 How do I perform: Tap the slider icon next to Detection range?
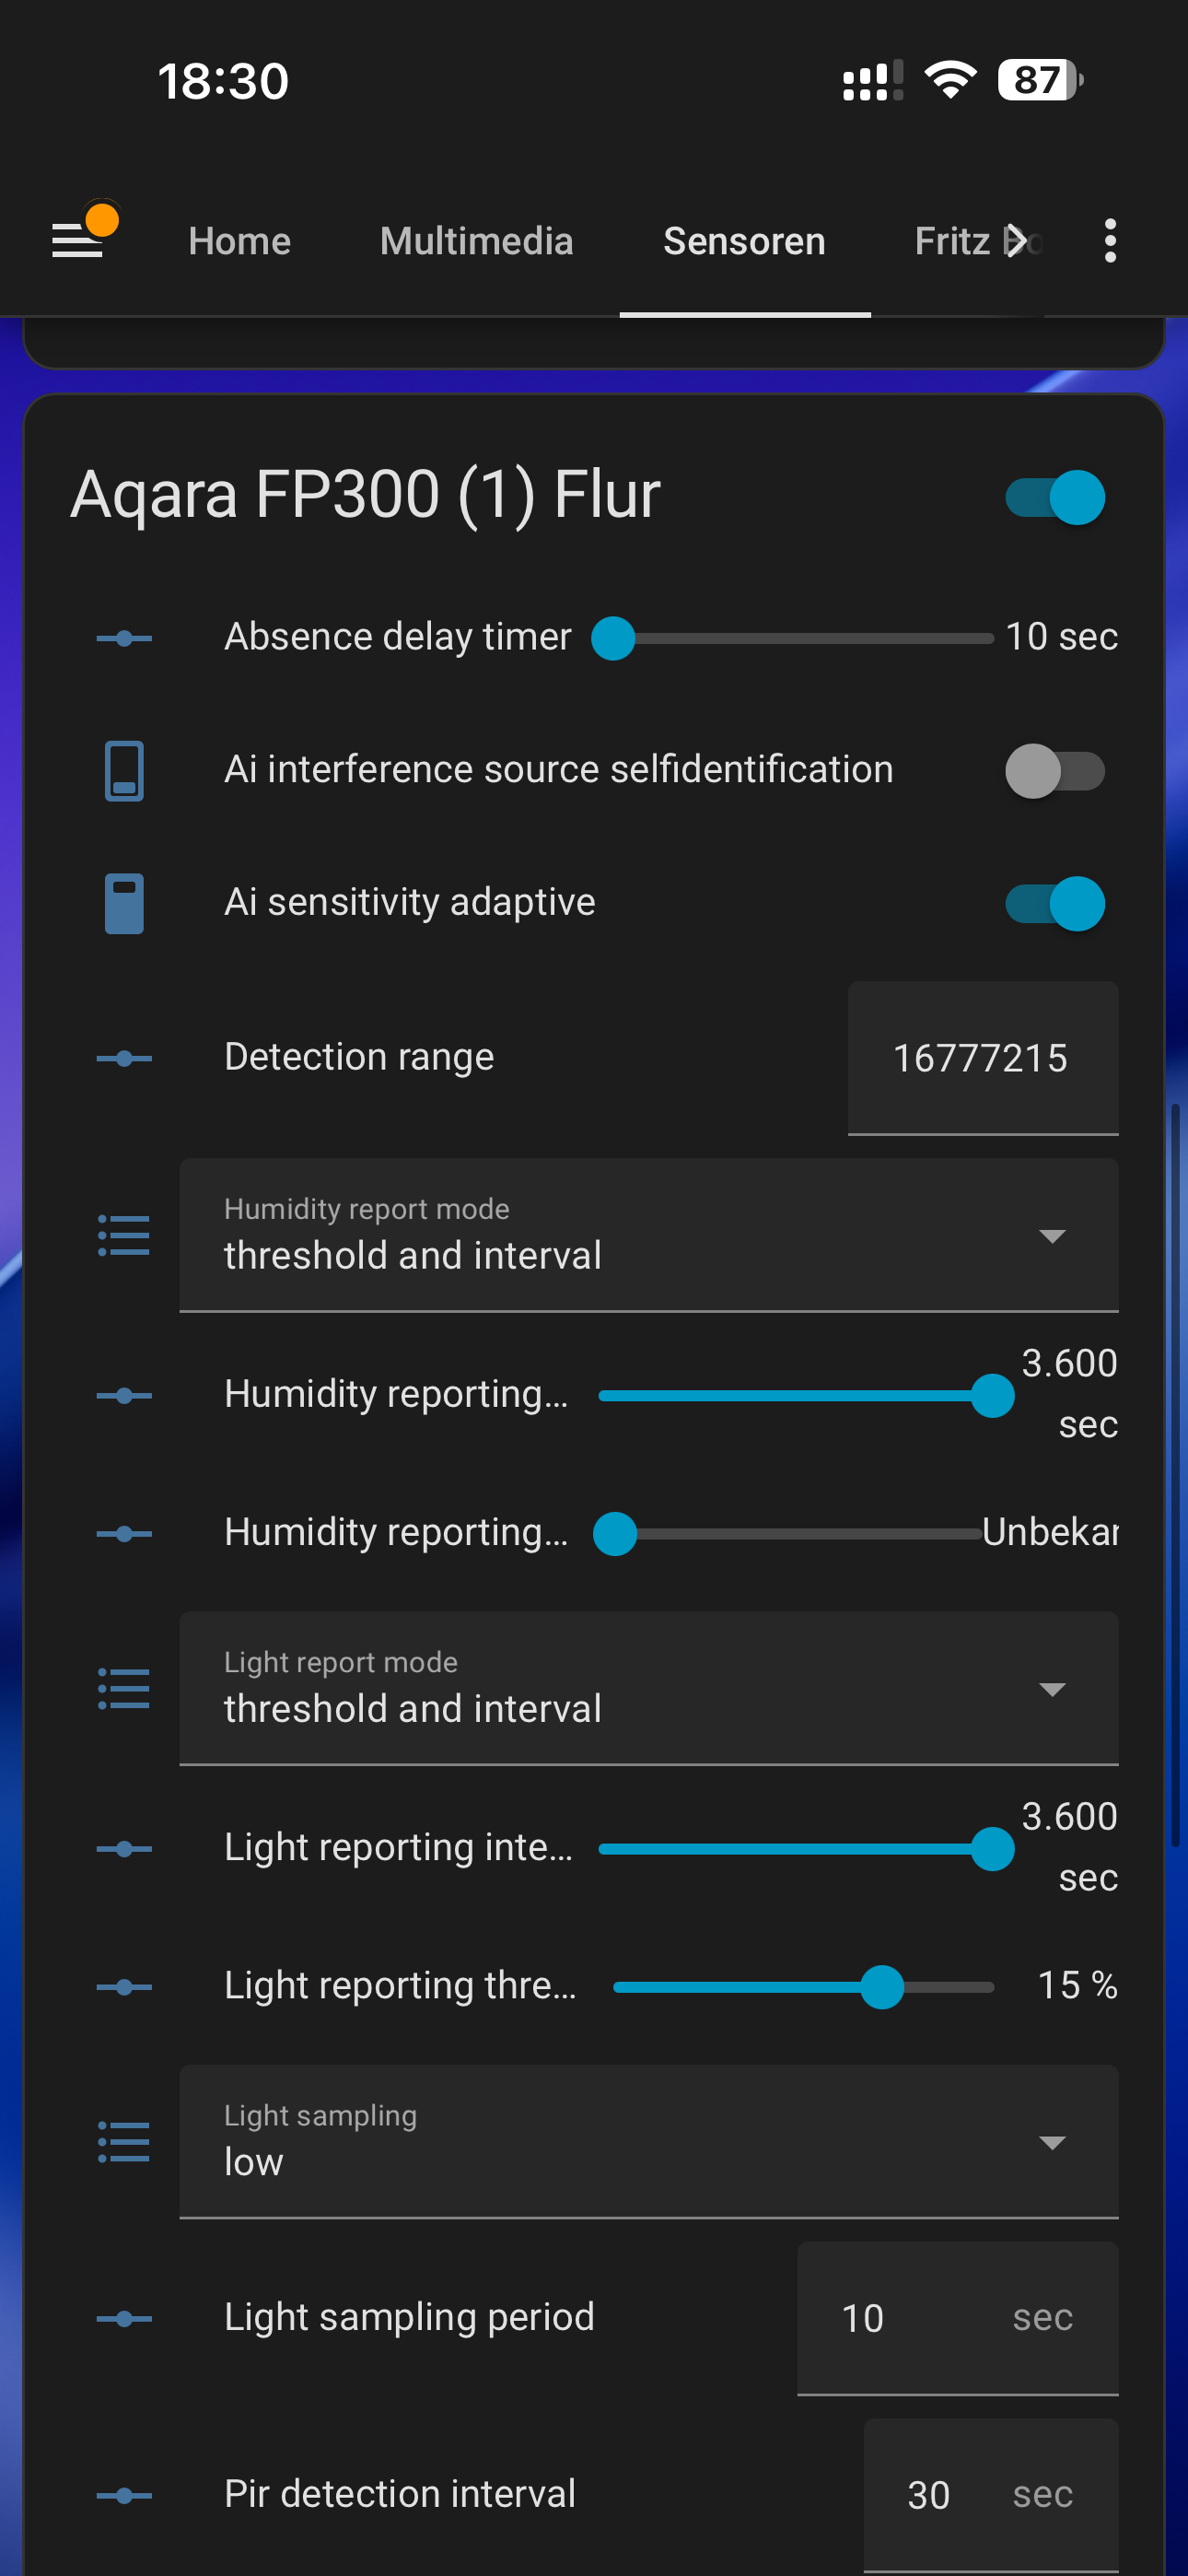[124, 1058]
